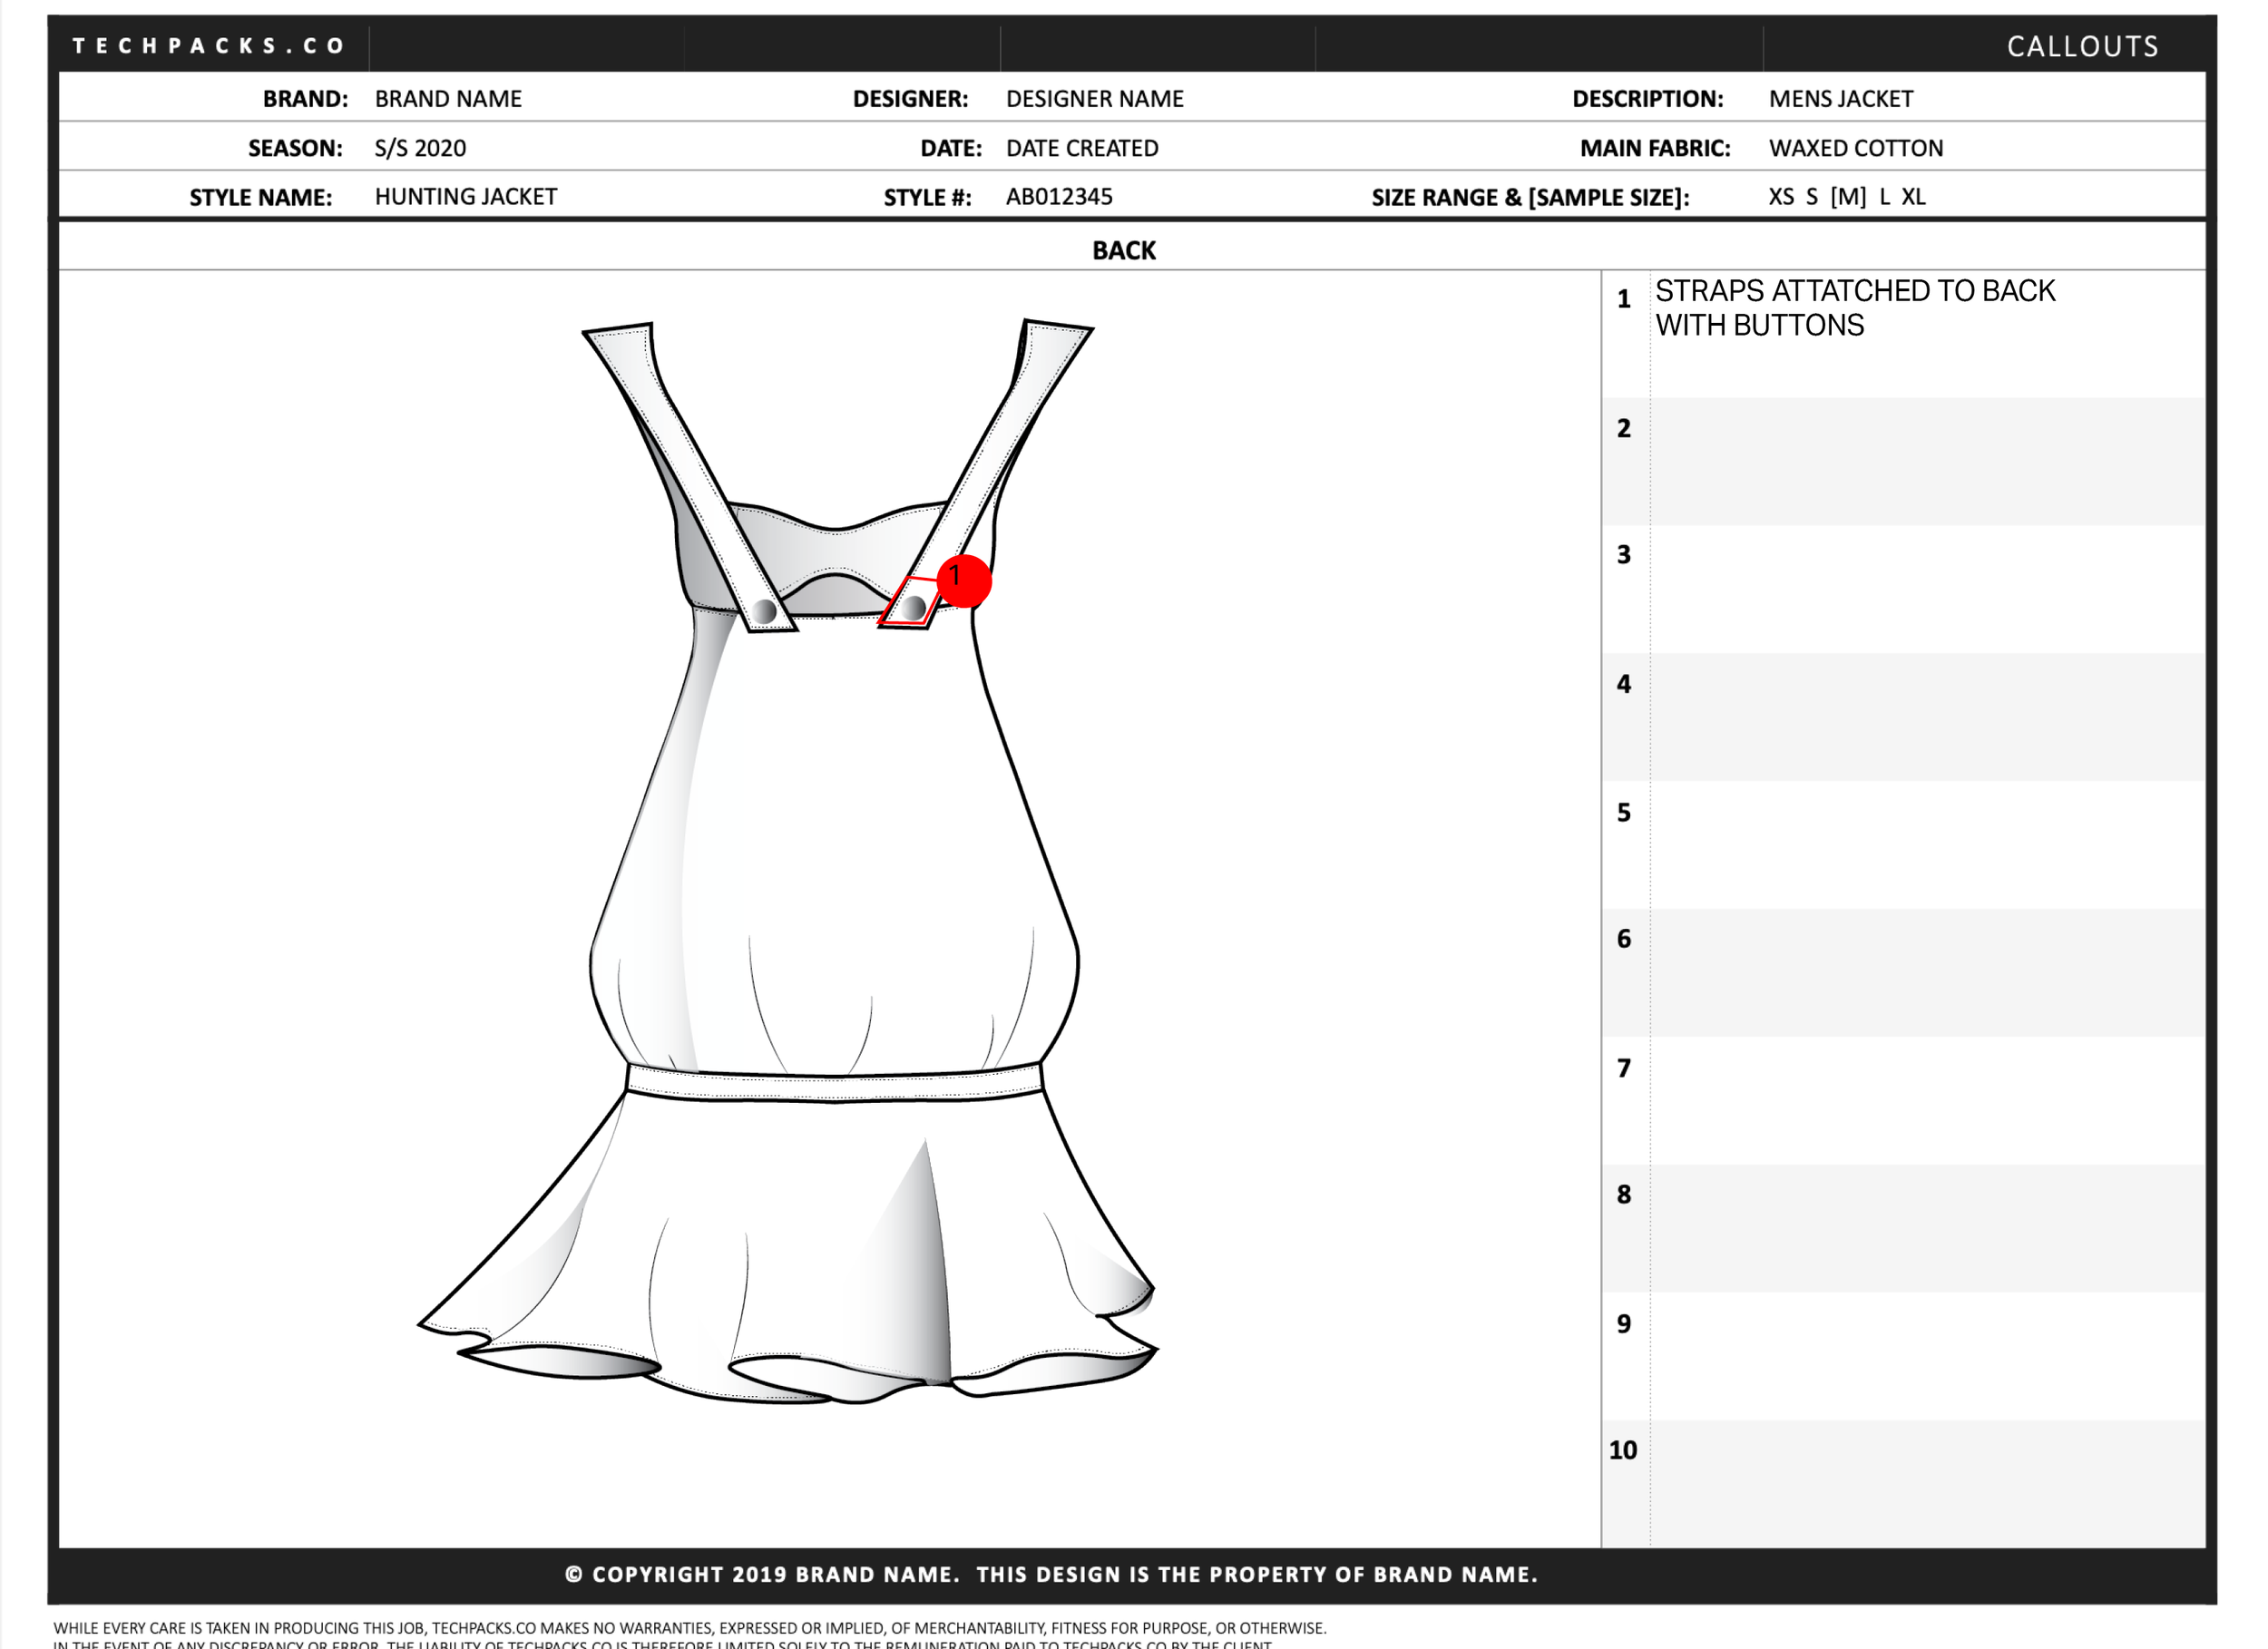
Task: Click the DESIGNER NAME field
Action: coord(1094,99)
